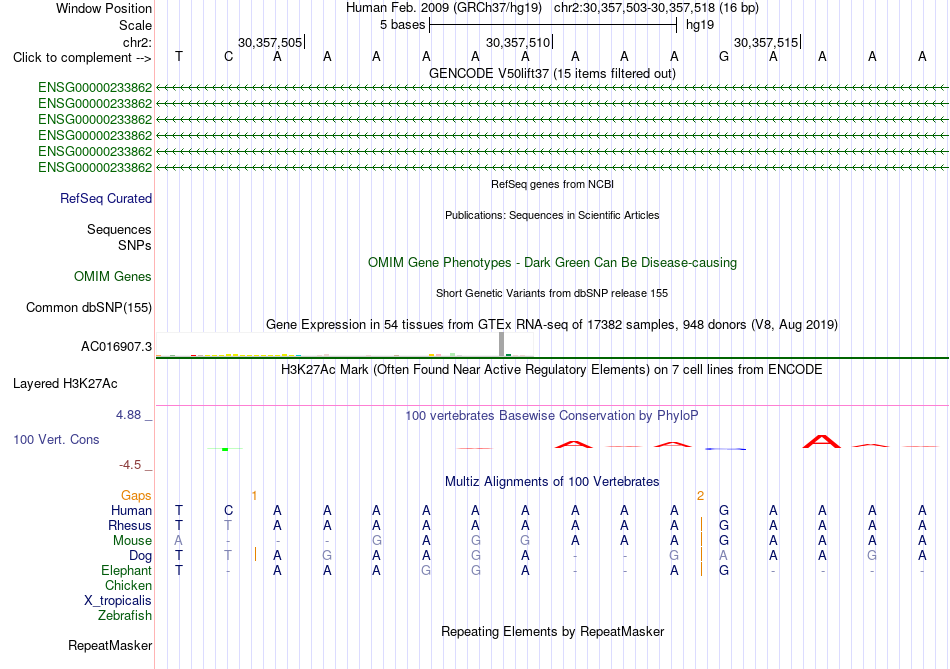This screenshot has width=950, height=669.
Task: Click the SNPs track label
Action: [135, 245]
